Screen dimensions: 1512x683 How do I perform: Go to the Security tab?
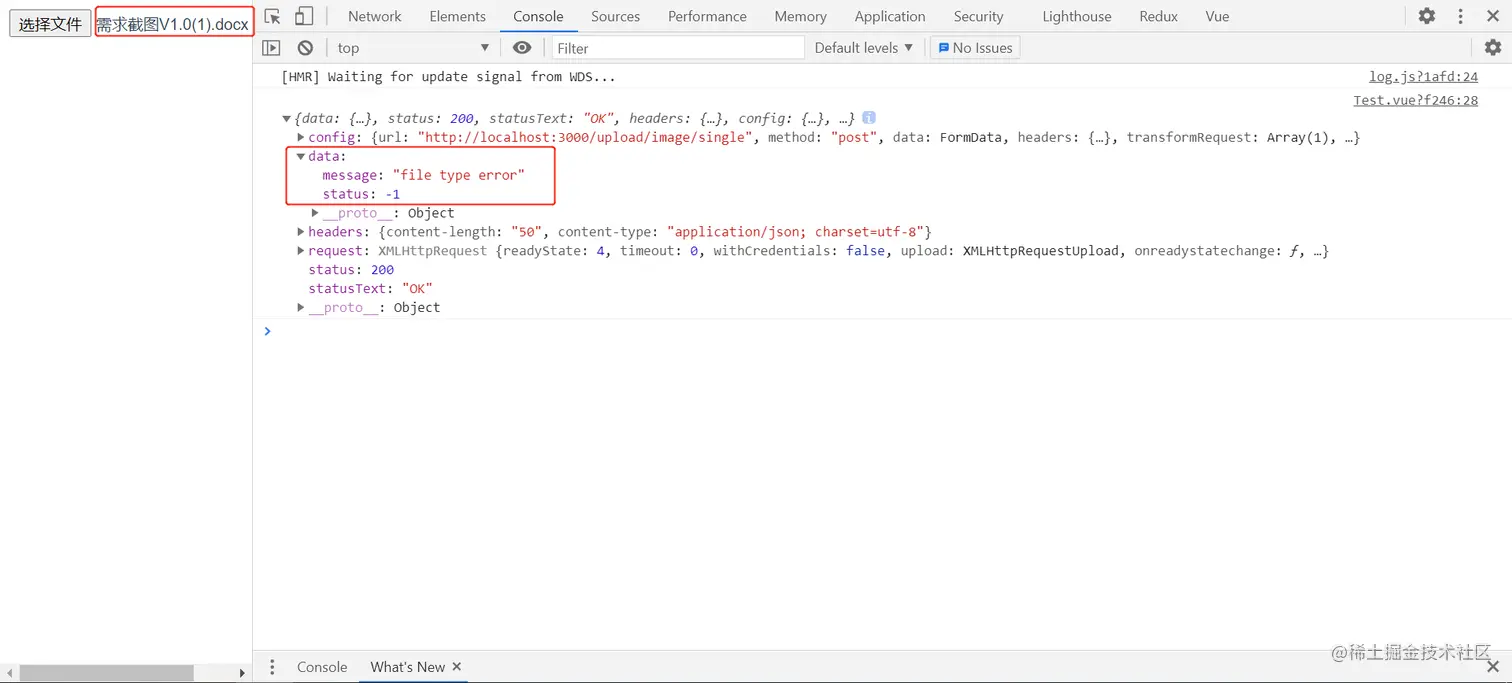click(x=978, y=16)
